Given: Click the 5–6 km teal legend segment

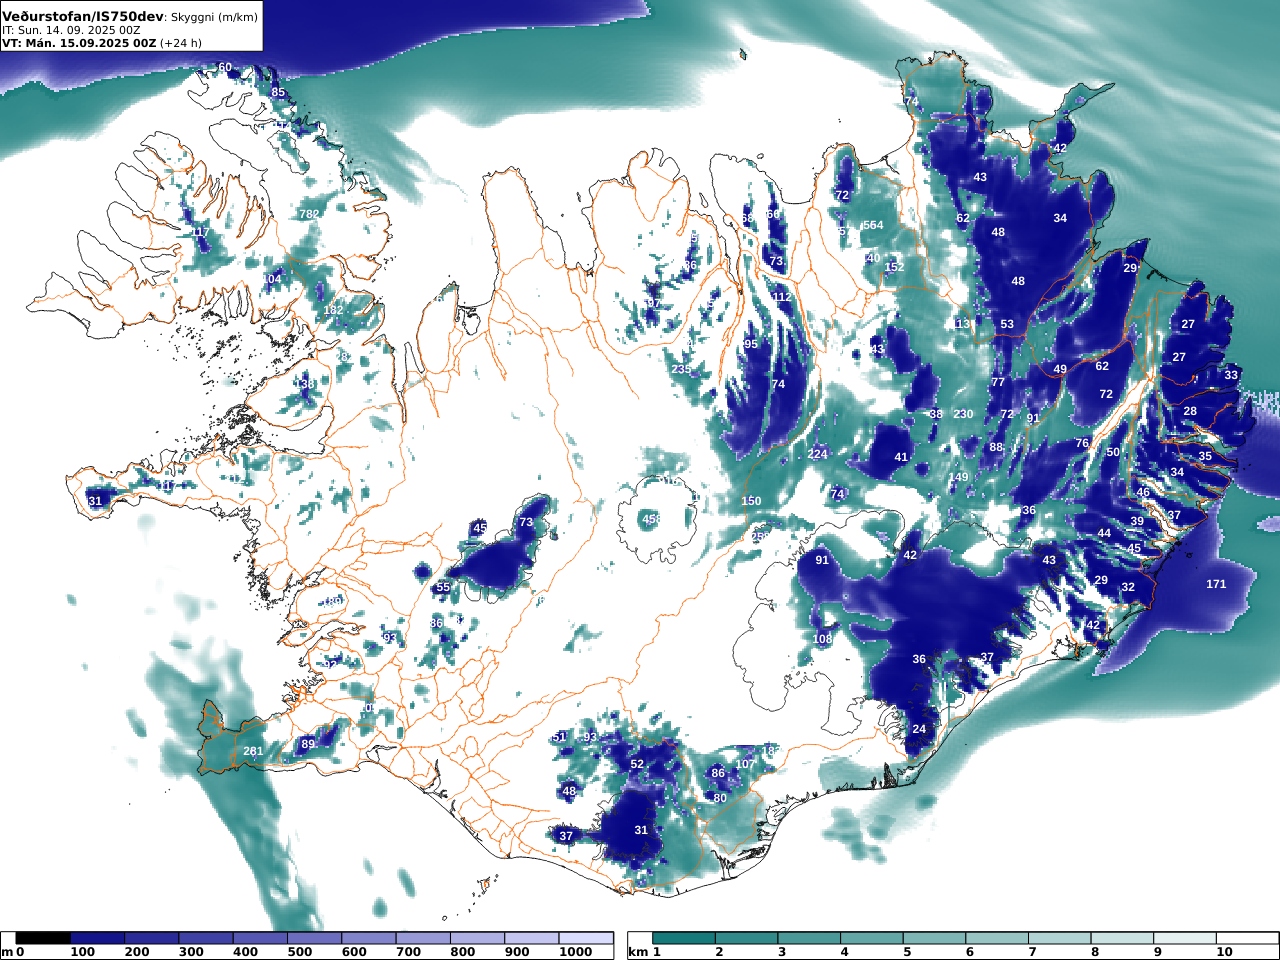Looking at the screenshot, I should [934, 938].
